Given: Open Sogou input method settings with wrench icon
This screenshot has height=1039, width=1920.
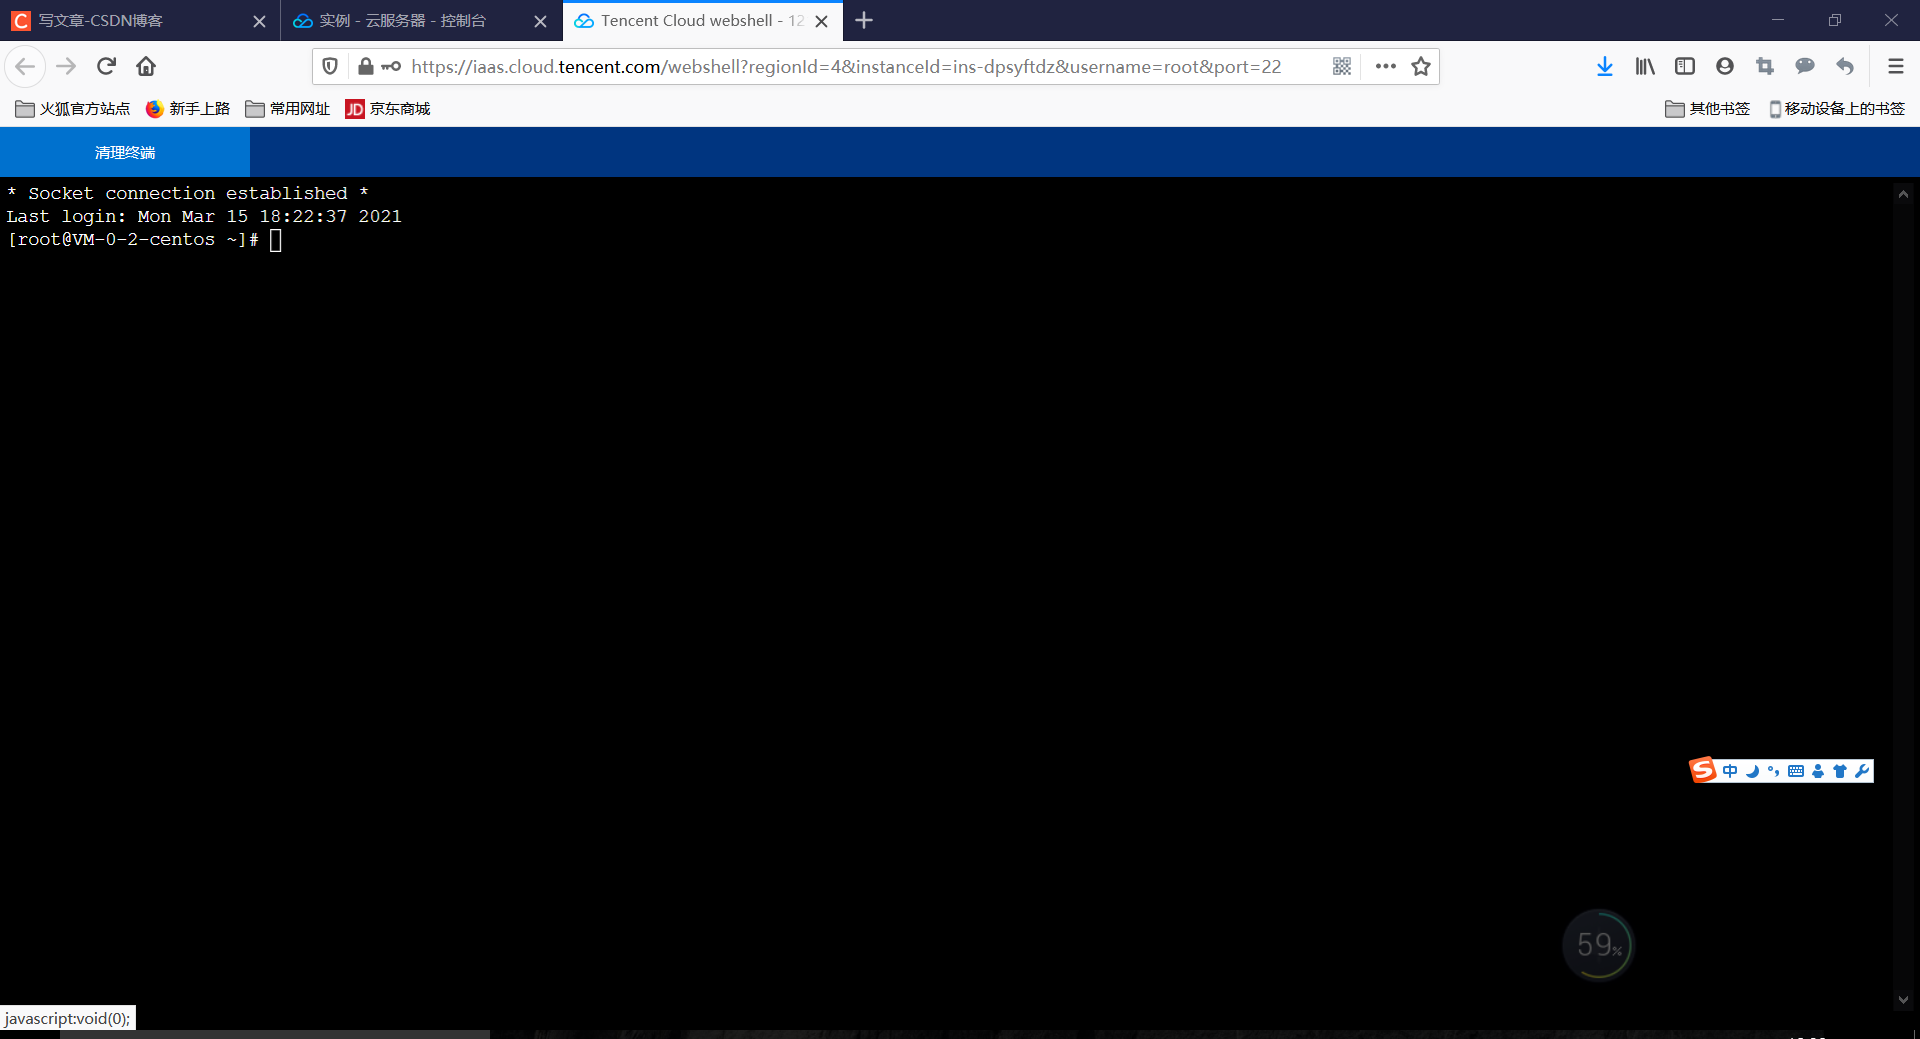Looking at the screenshot, I should [x=1862, y=770].
